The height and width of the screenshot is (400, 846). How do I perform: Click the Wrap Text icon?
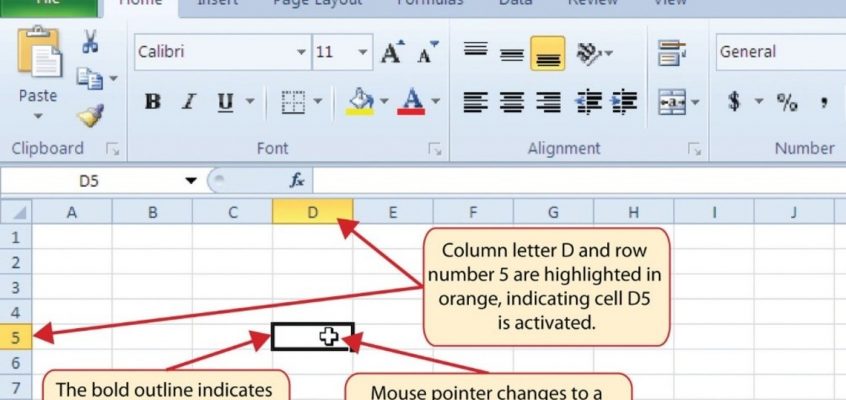(x=672, y=53)
